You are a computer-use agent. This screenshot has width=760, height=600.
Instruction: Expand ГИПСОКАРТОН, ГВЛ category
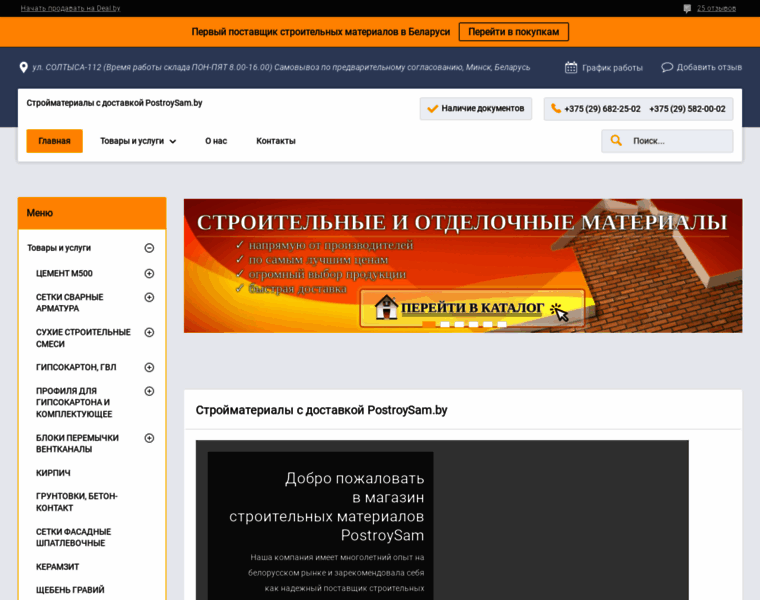(149, 367)
